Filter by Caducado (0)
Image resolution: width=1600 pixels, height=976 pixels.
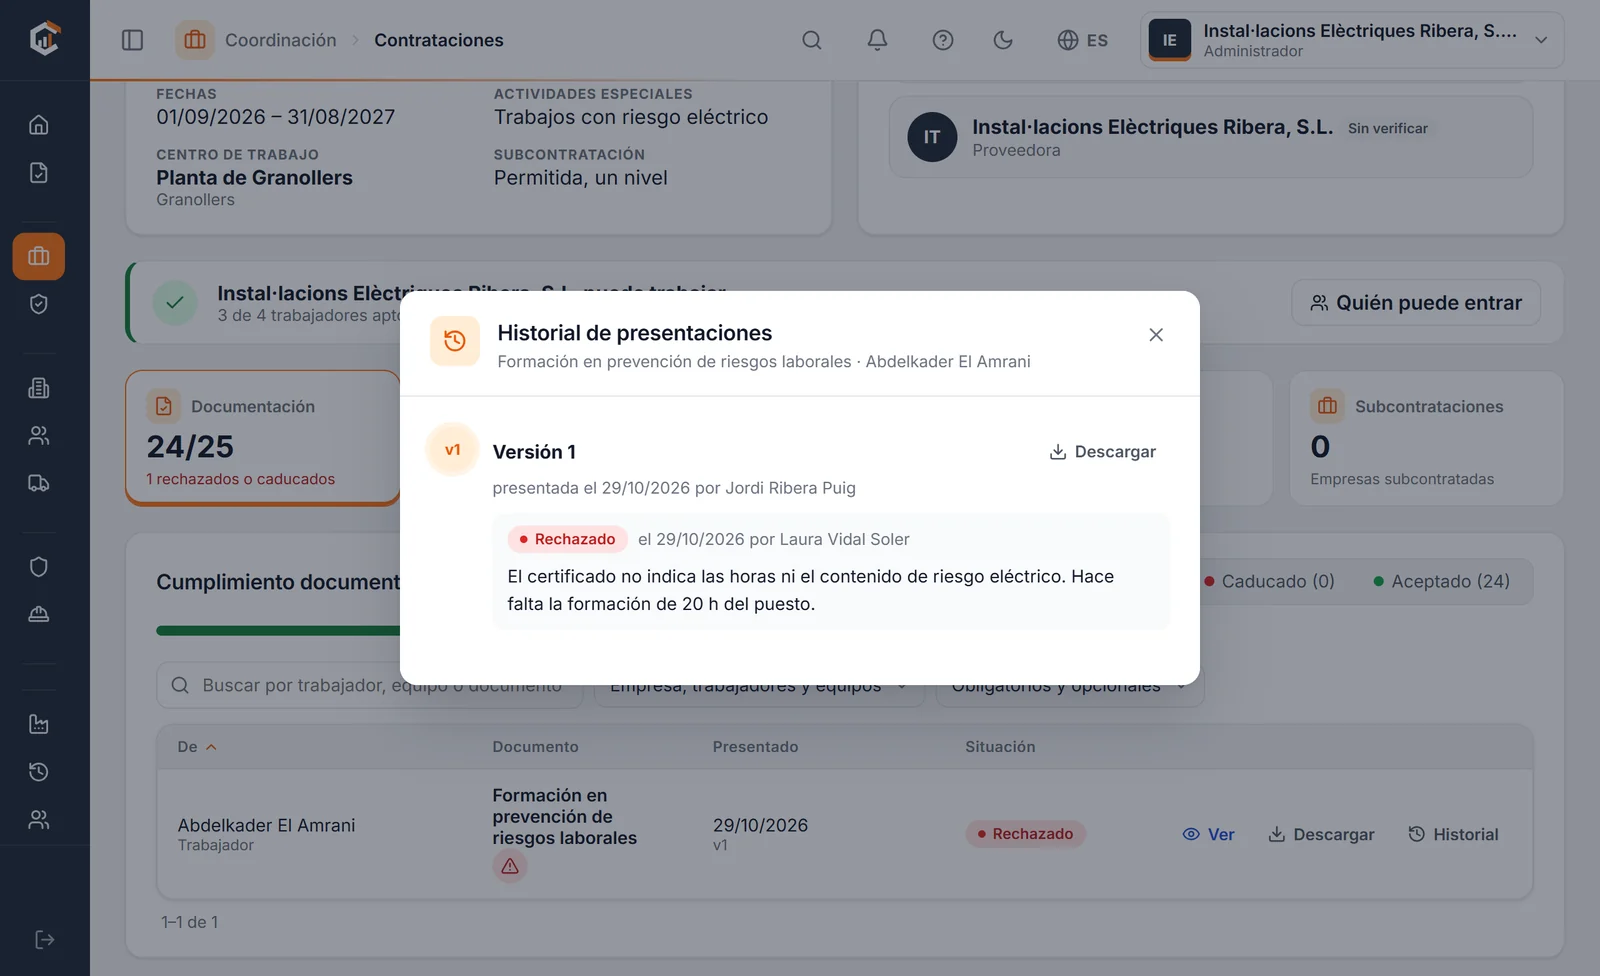pyautogui.click(x=1270, y=581)
